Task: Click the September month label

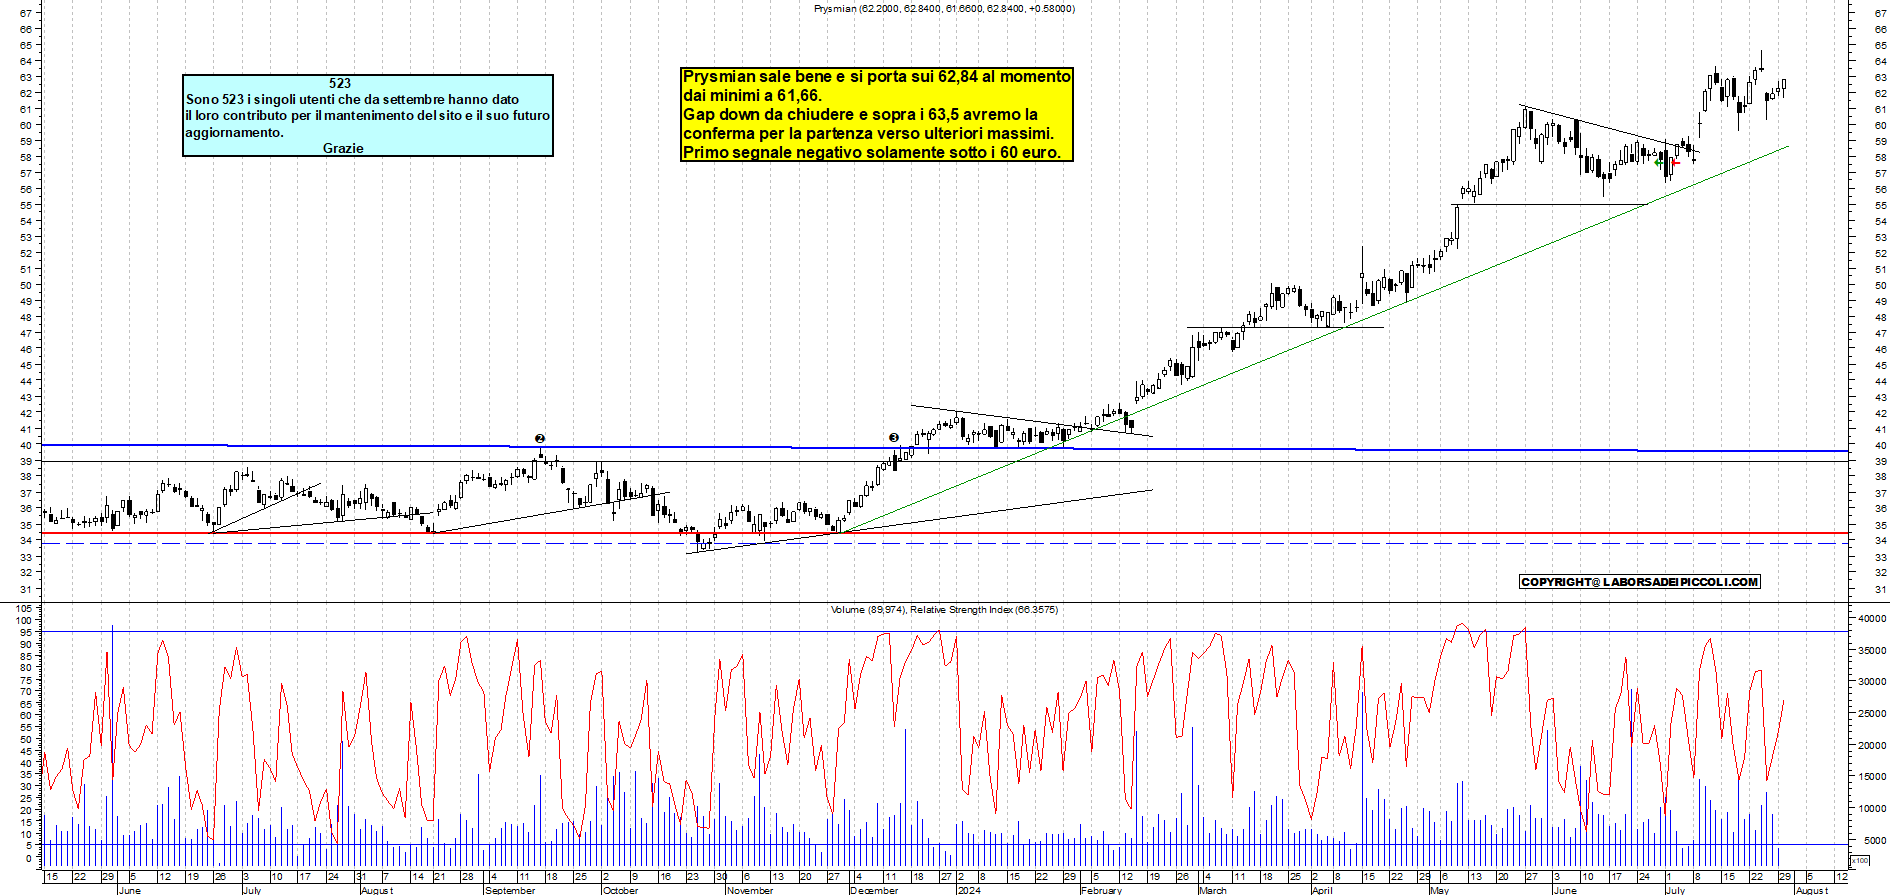Action: pyautogui.click(x=510, y=890)
